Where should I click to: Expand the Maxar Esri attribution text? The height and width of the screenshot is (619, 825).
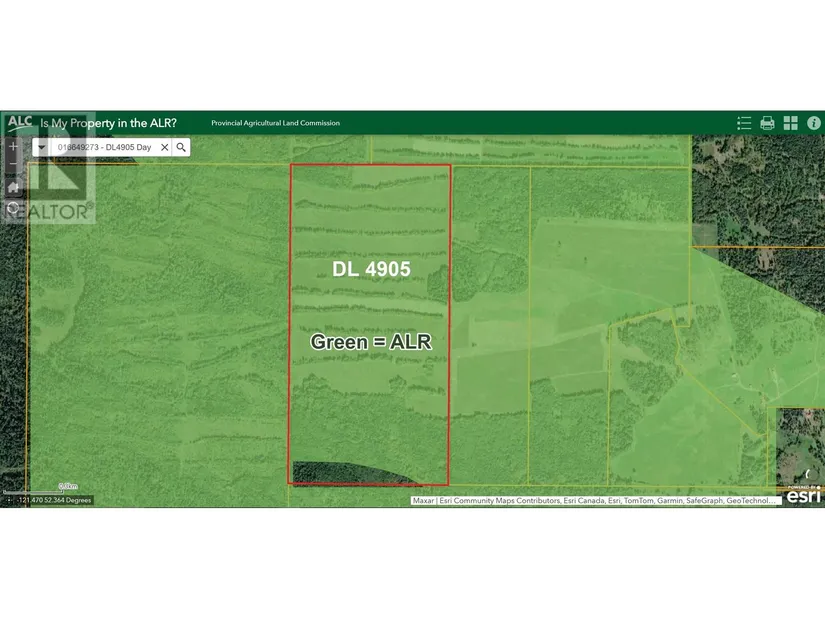pyautogui.click(x=594, y=501)
